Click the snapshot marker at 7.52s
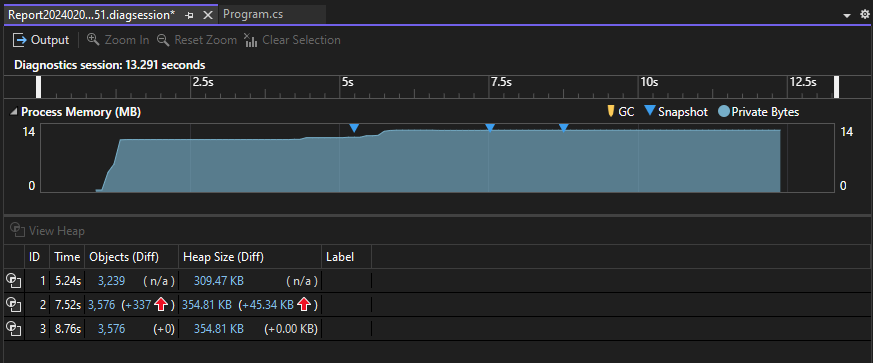873x363 pixels. click(x=490, y=128)
